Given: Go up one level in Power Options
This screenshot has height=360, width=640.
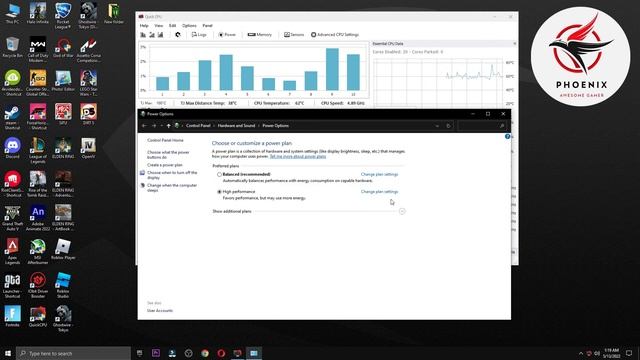Looking at the screenshot, I should (168, 126).
